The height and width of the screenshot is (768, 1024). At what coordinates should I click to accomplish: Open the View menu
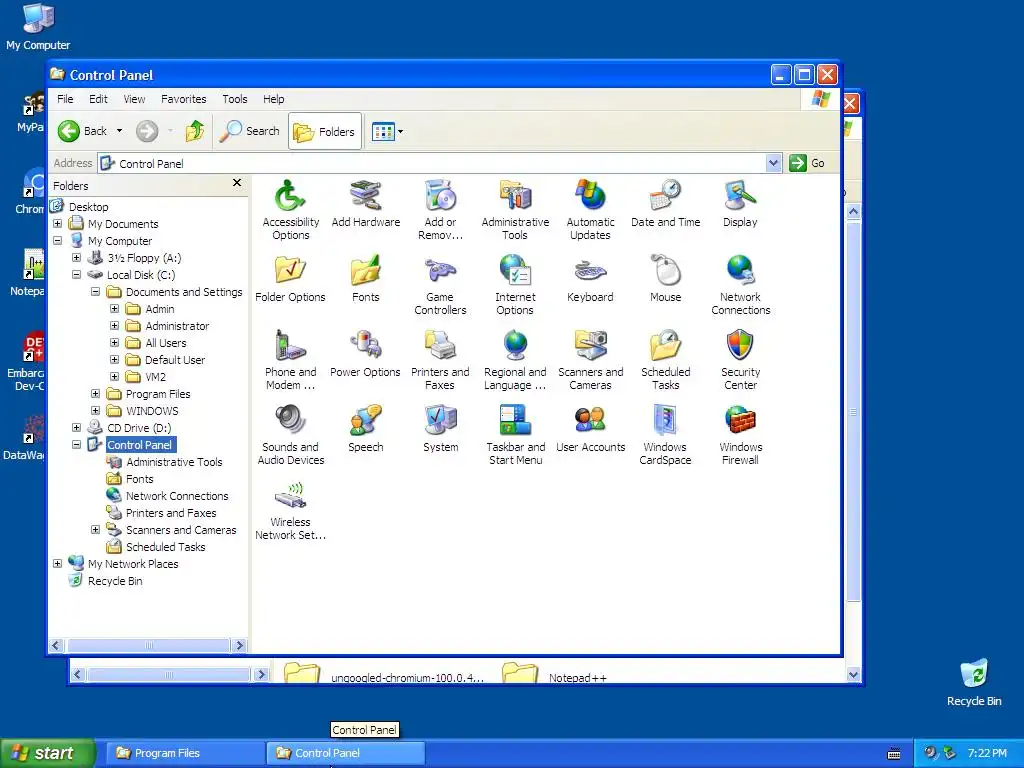point(134,99)
